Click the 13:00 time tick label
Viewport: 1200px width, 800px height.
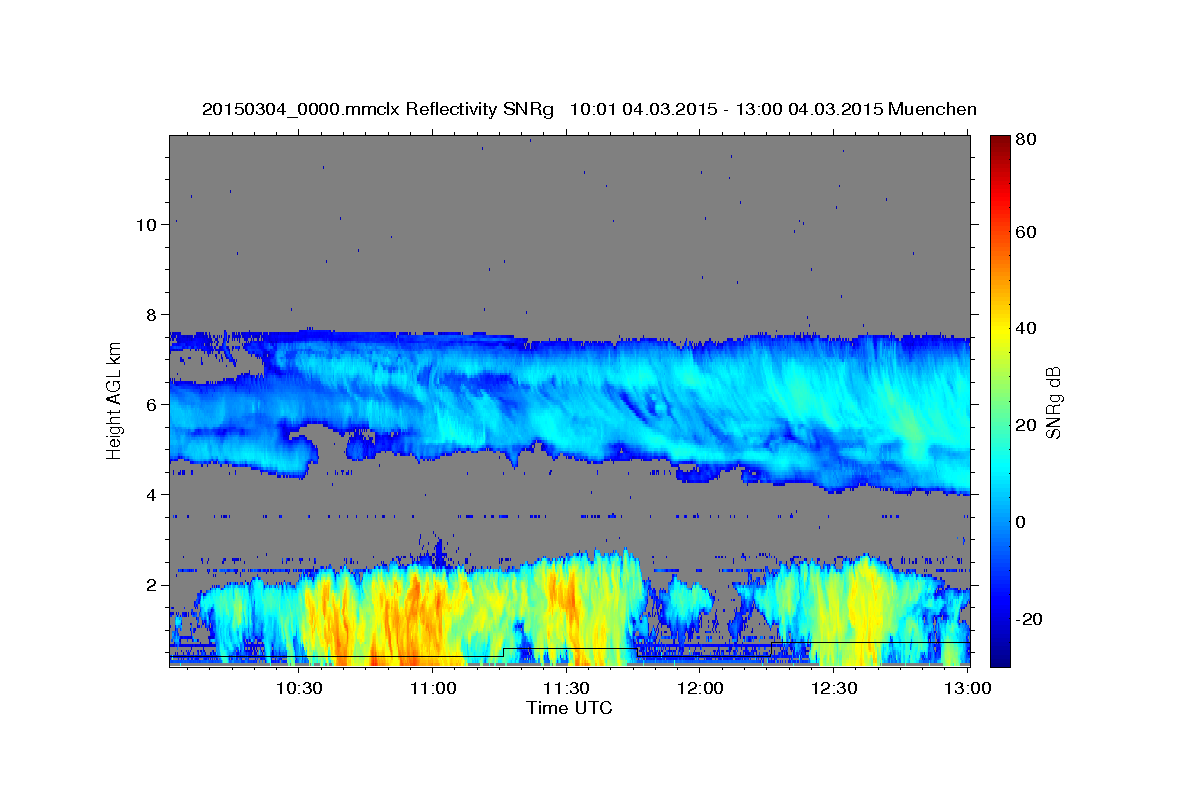coord(968,688)
